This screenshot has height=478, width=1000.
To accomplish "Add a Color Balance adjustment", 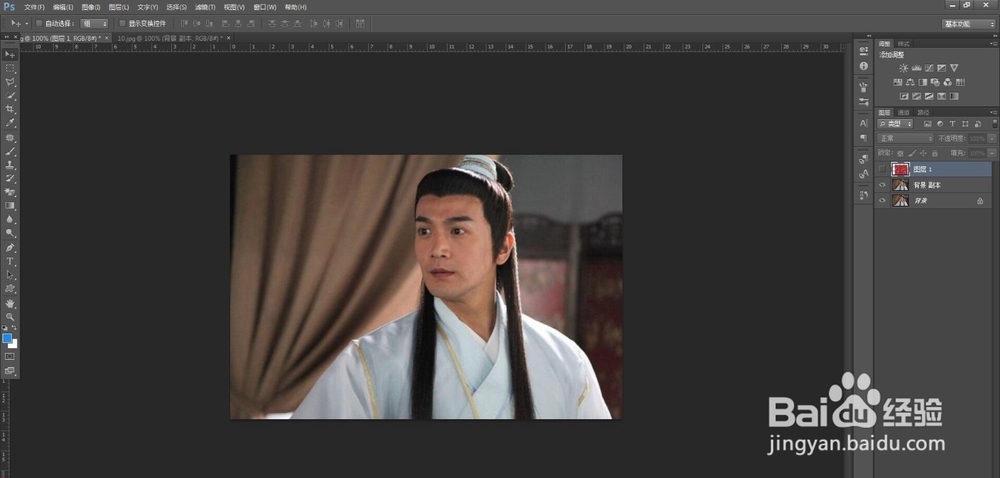I will click(x=910, y=82).
